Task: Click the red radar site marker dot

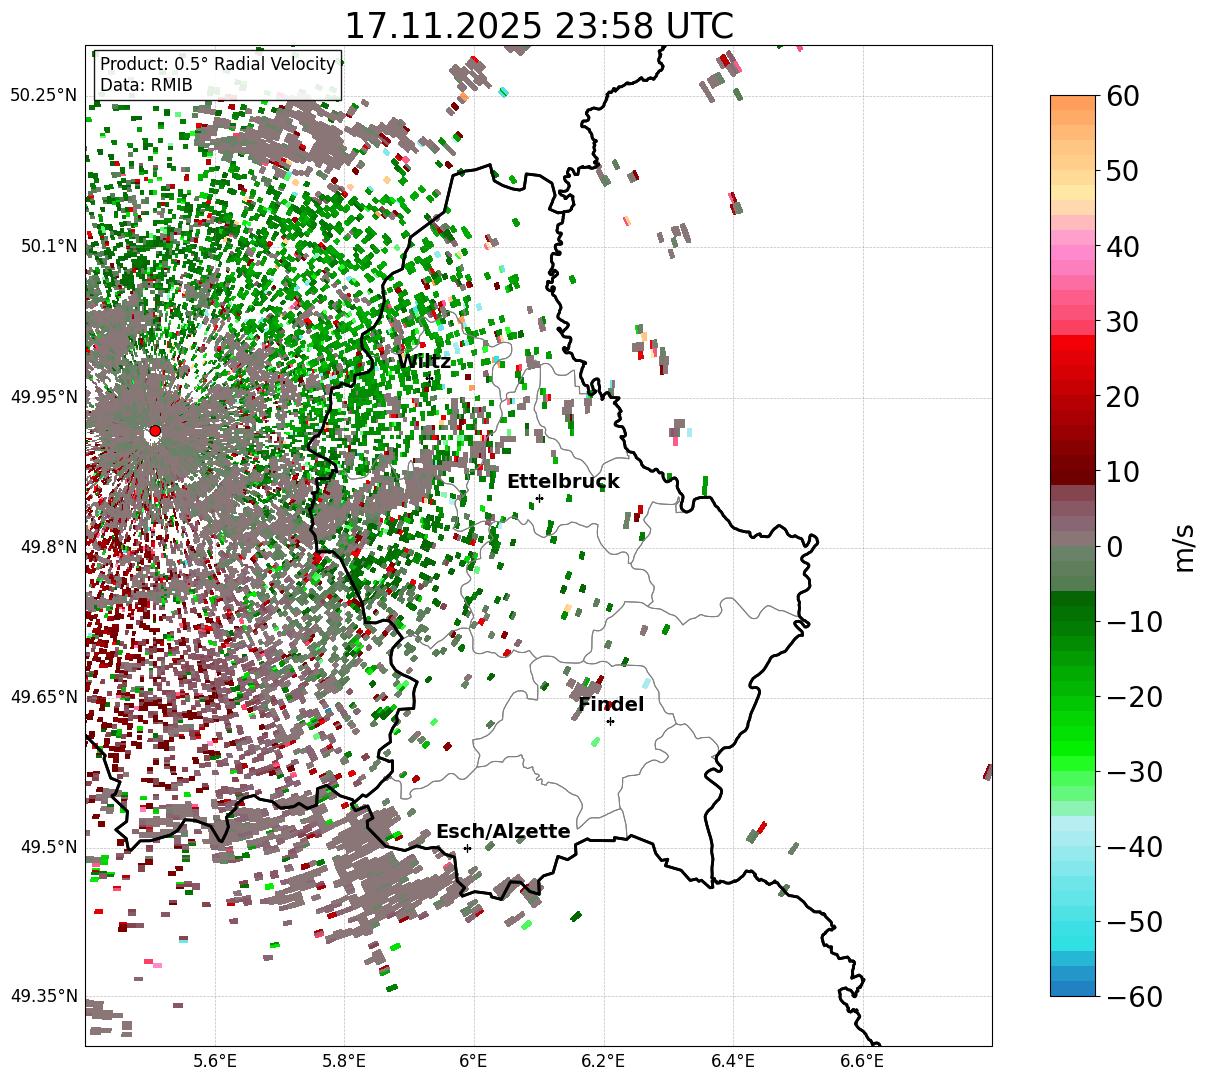Action: pyautogui.click(x=154, y=431)
